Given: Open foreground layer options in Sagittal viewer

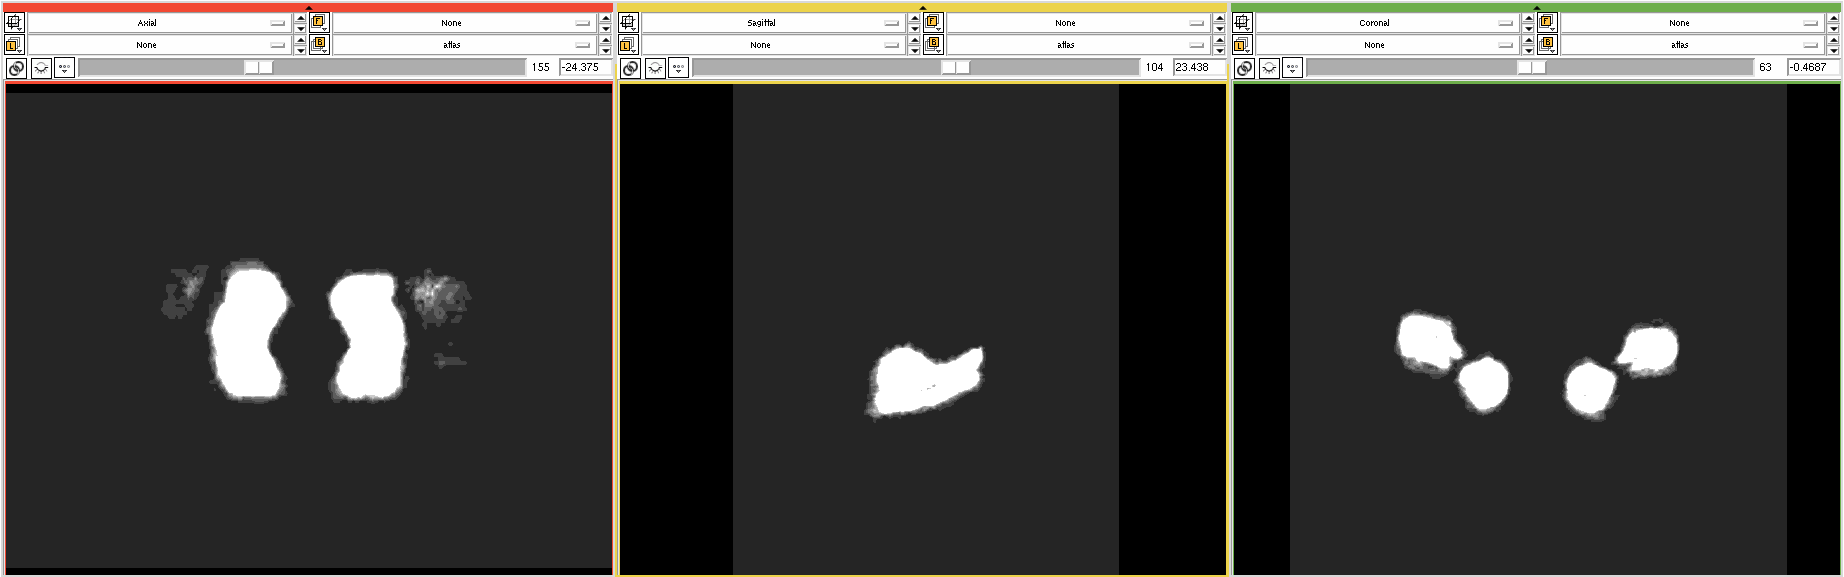Looking at the screenshot, I should (x=932, y=22).
